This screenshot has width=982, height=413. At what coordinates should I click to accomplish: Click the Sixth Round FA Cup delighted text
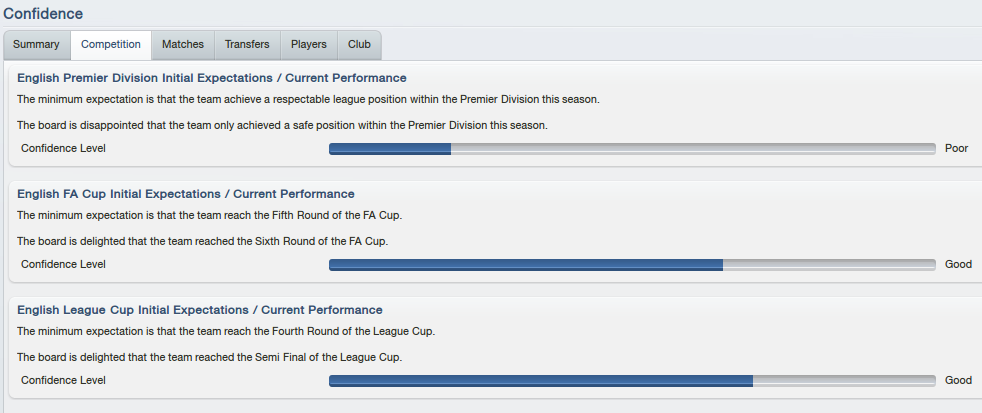point(203,241)
